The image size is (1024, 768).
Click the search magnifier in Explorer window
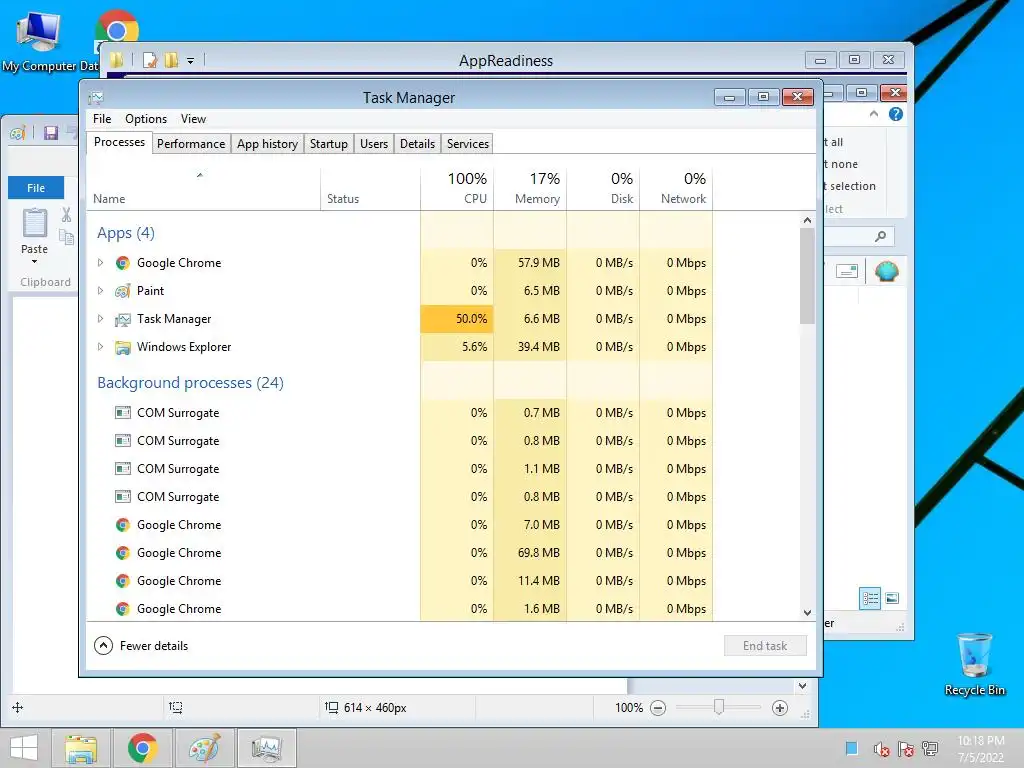pyautogui.click(x=880, y=236)
